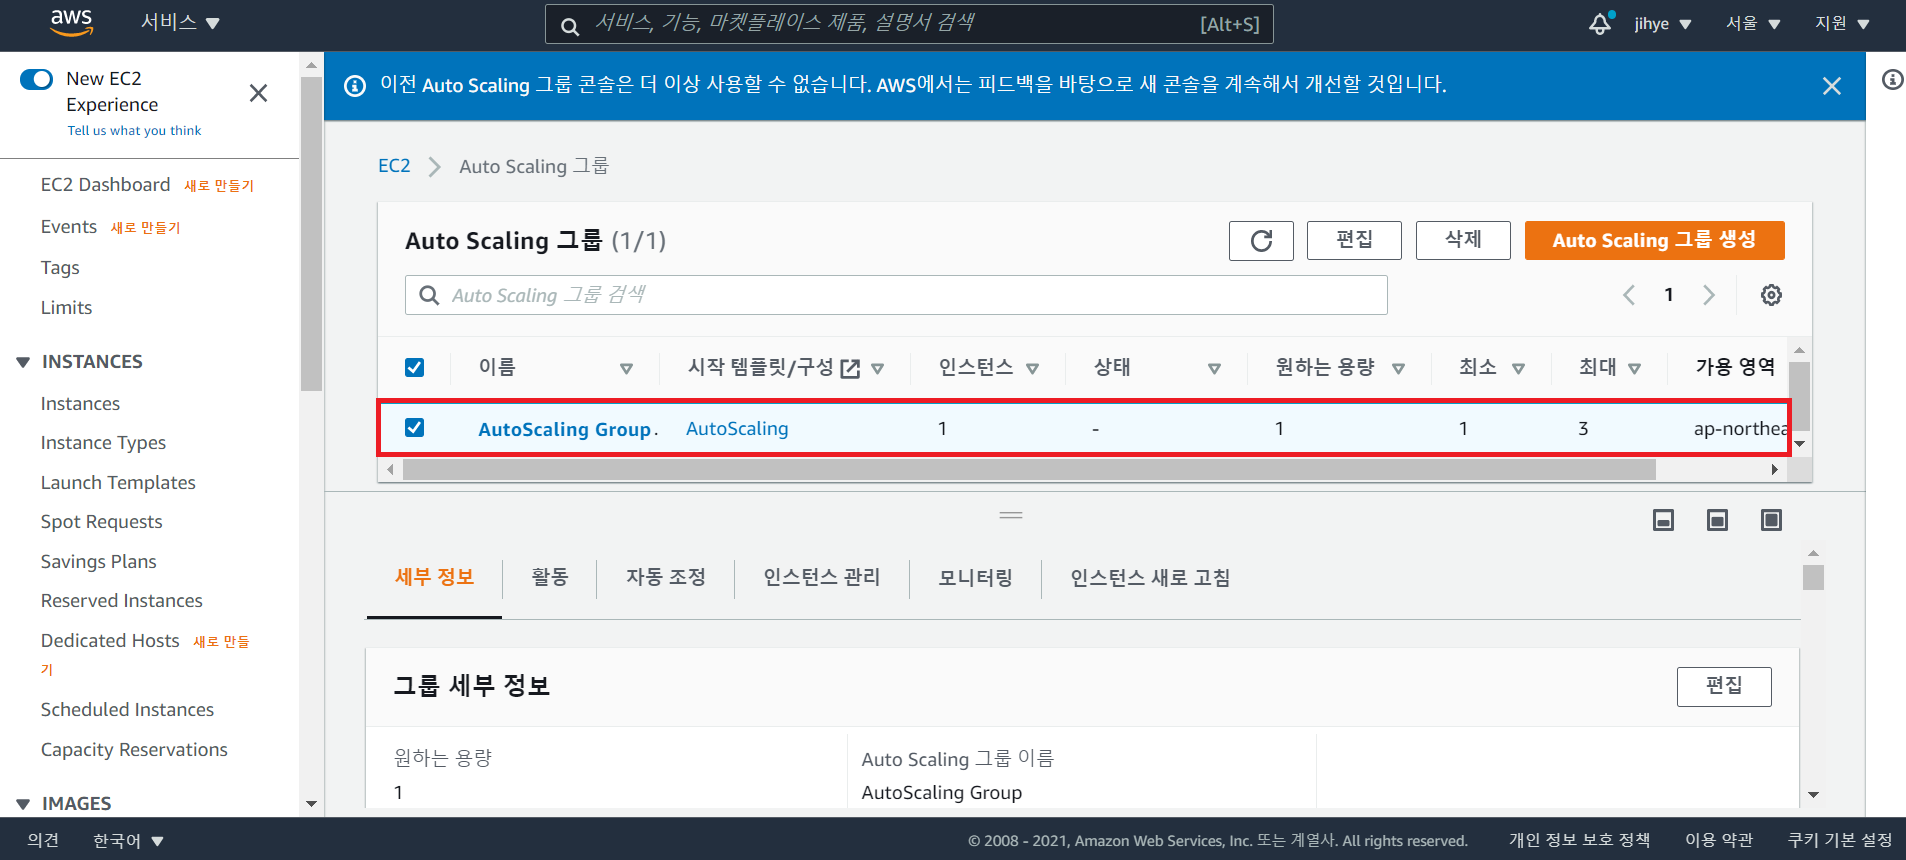
Task: Toggle the New EC2 Experience switch
Action: (x=36, y=79)
